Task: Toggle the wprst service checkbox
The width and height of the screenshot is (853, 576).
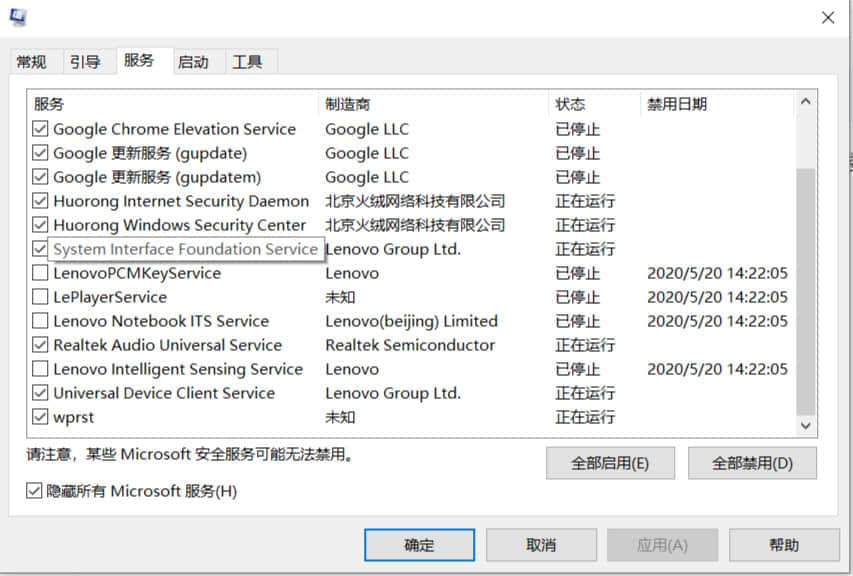Action: pos(40,417)
